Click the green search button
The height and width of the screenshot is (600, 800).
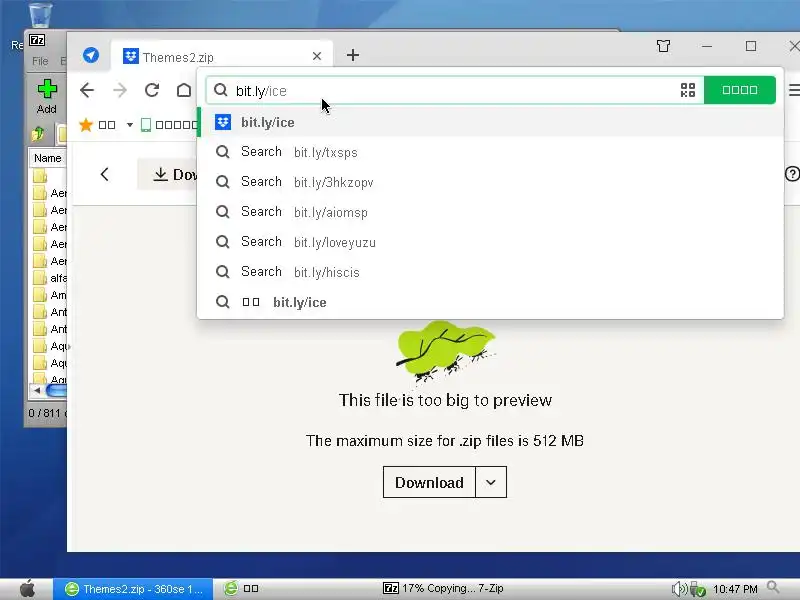740,90
